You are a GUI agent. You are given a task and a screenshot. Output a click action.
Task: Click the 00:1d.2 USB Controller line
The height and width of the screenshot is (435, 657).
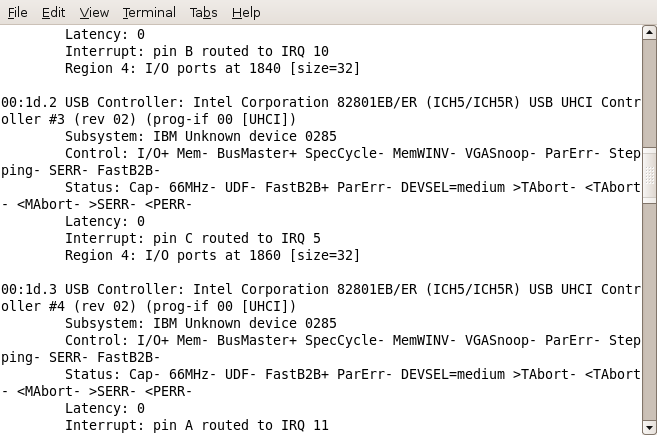tap(321, 102)
